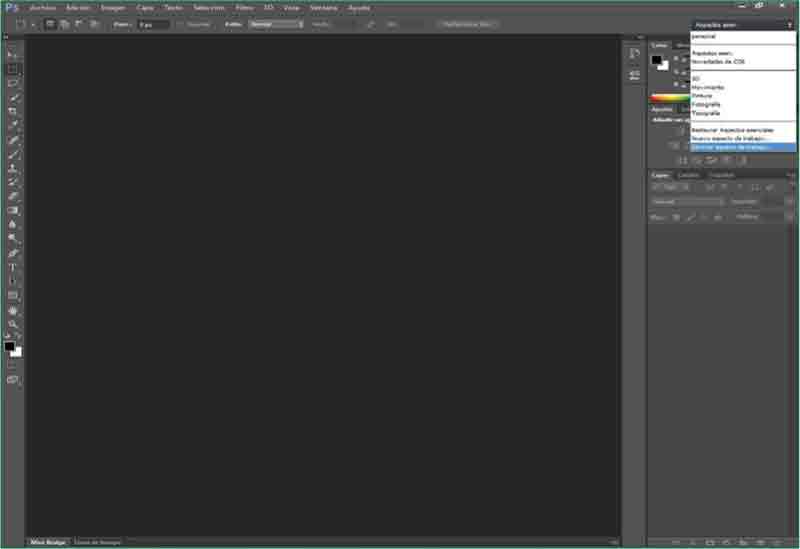
Task: Open the workspace switcher dropdown
Action: click(742, 23)
